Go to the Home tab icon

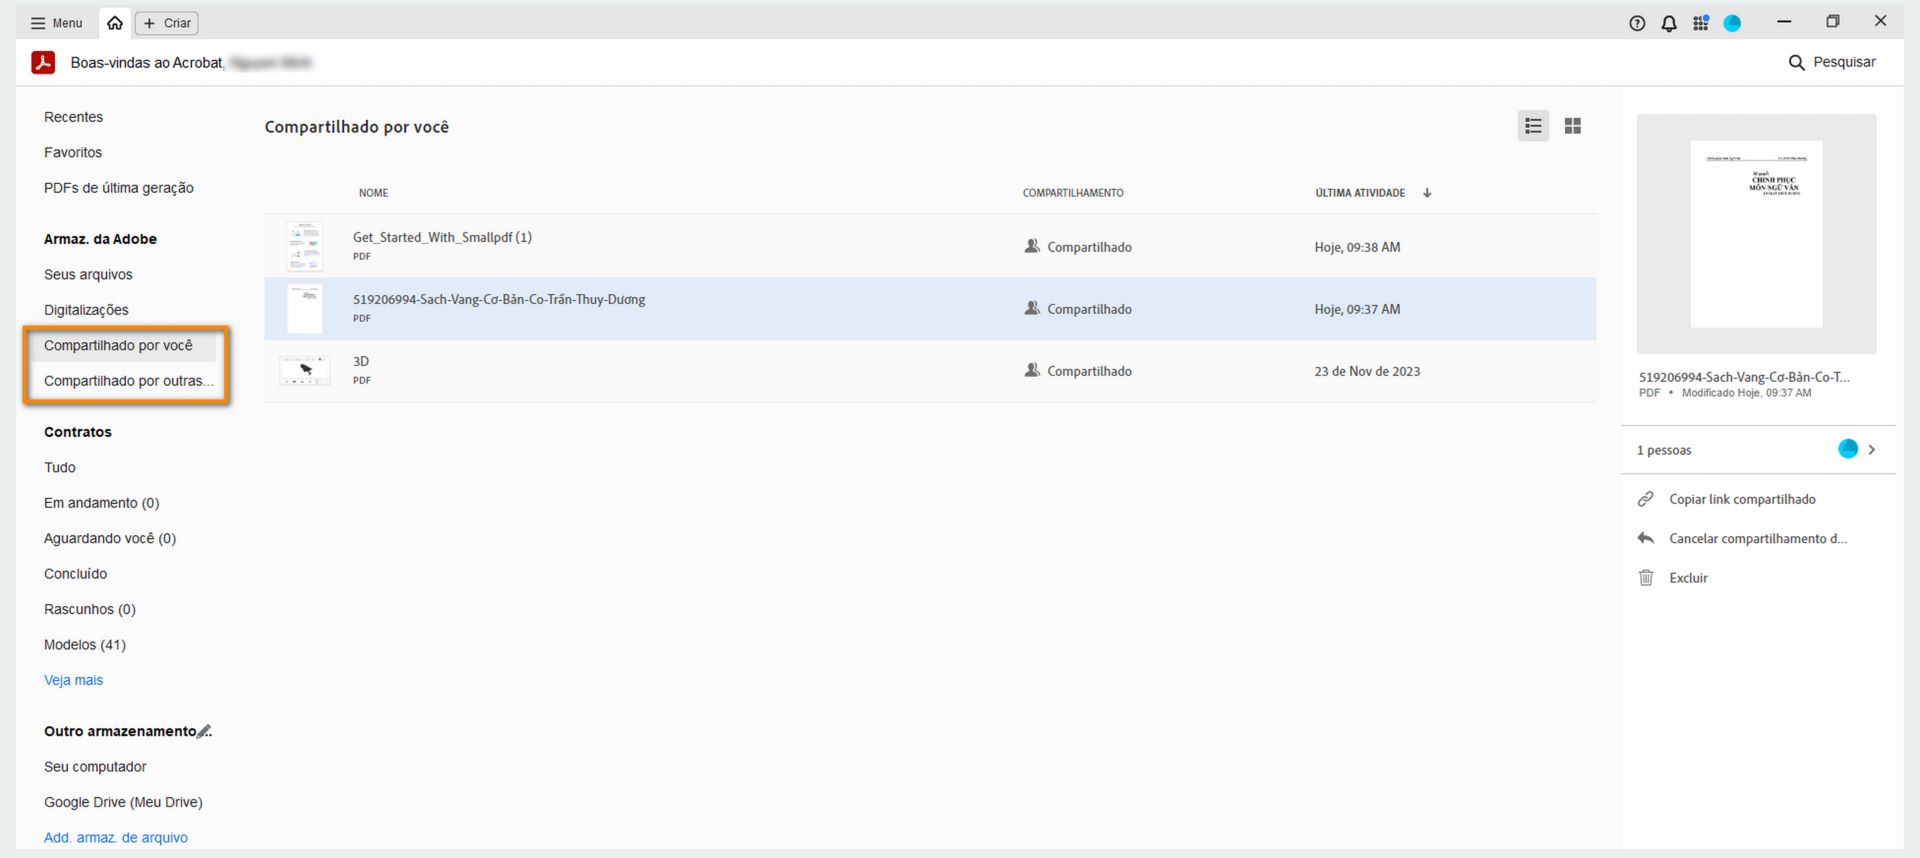[115, 23]
